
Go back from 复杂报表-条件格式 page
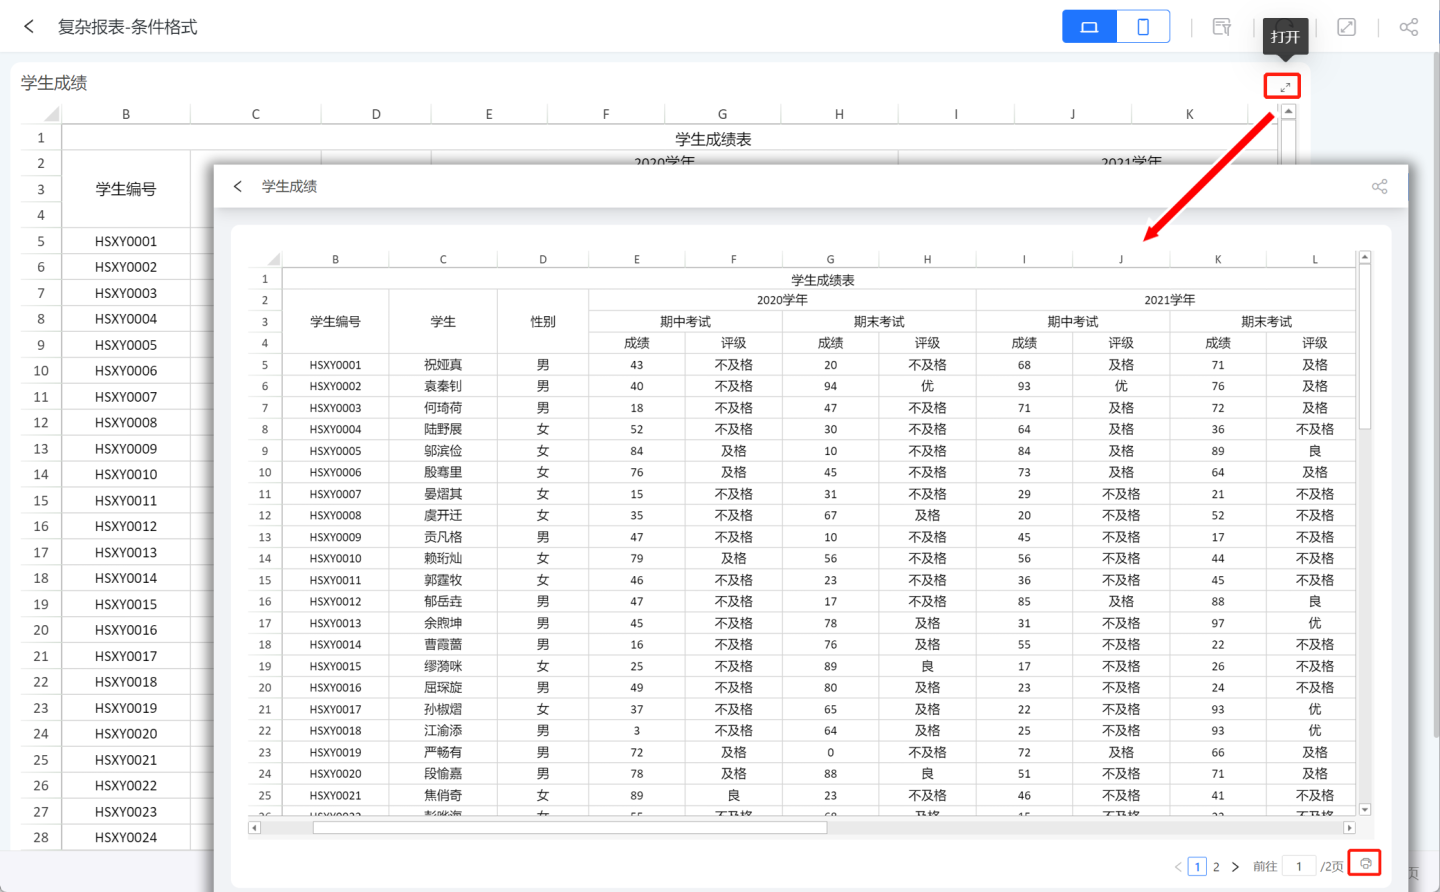tap(29, 27)
